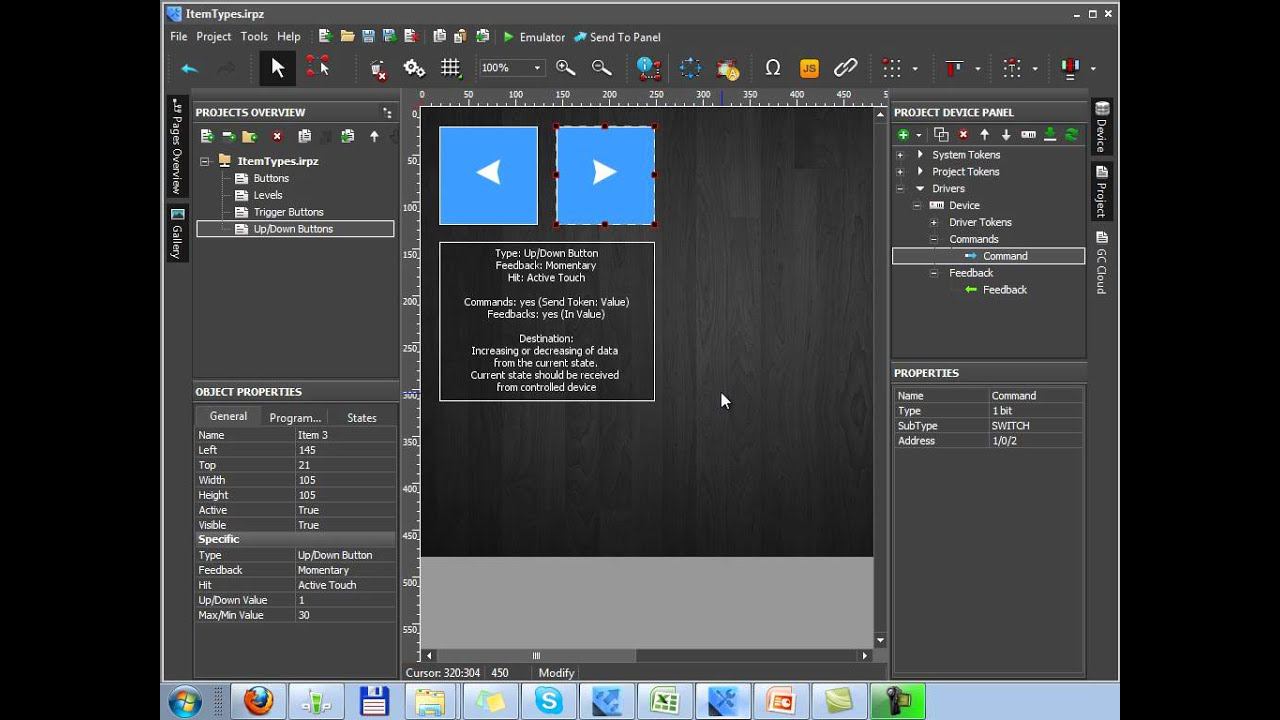Open project settings gears icon

tap(414, 68)
